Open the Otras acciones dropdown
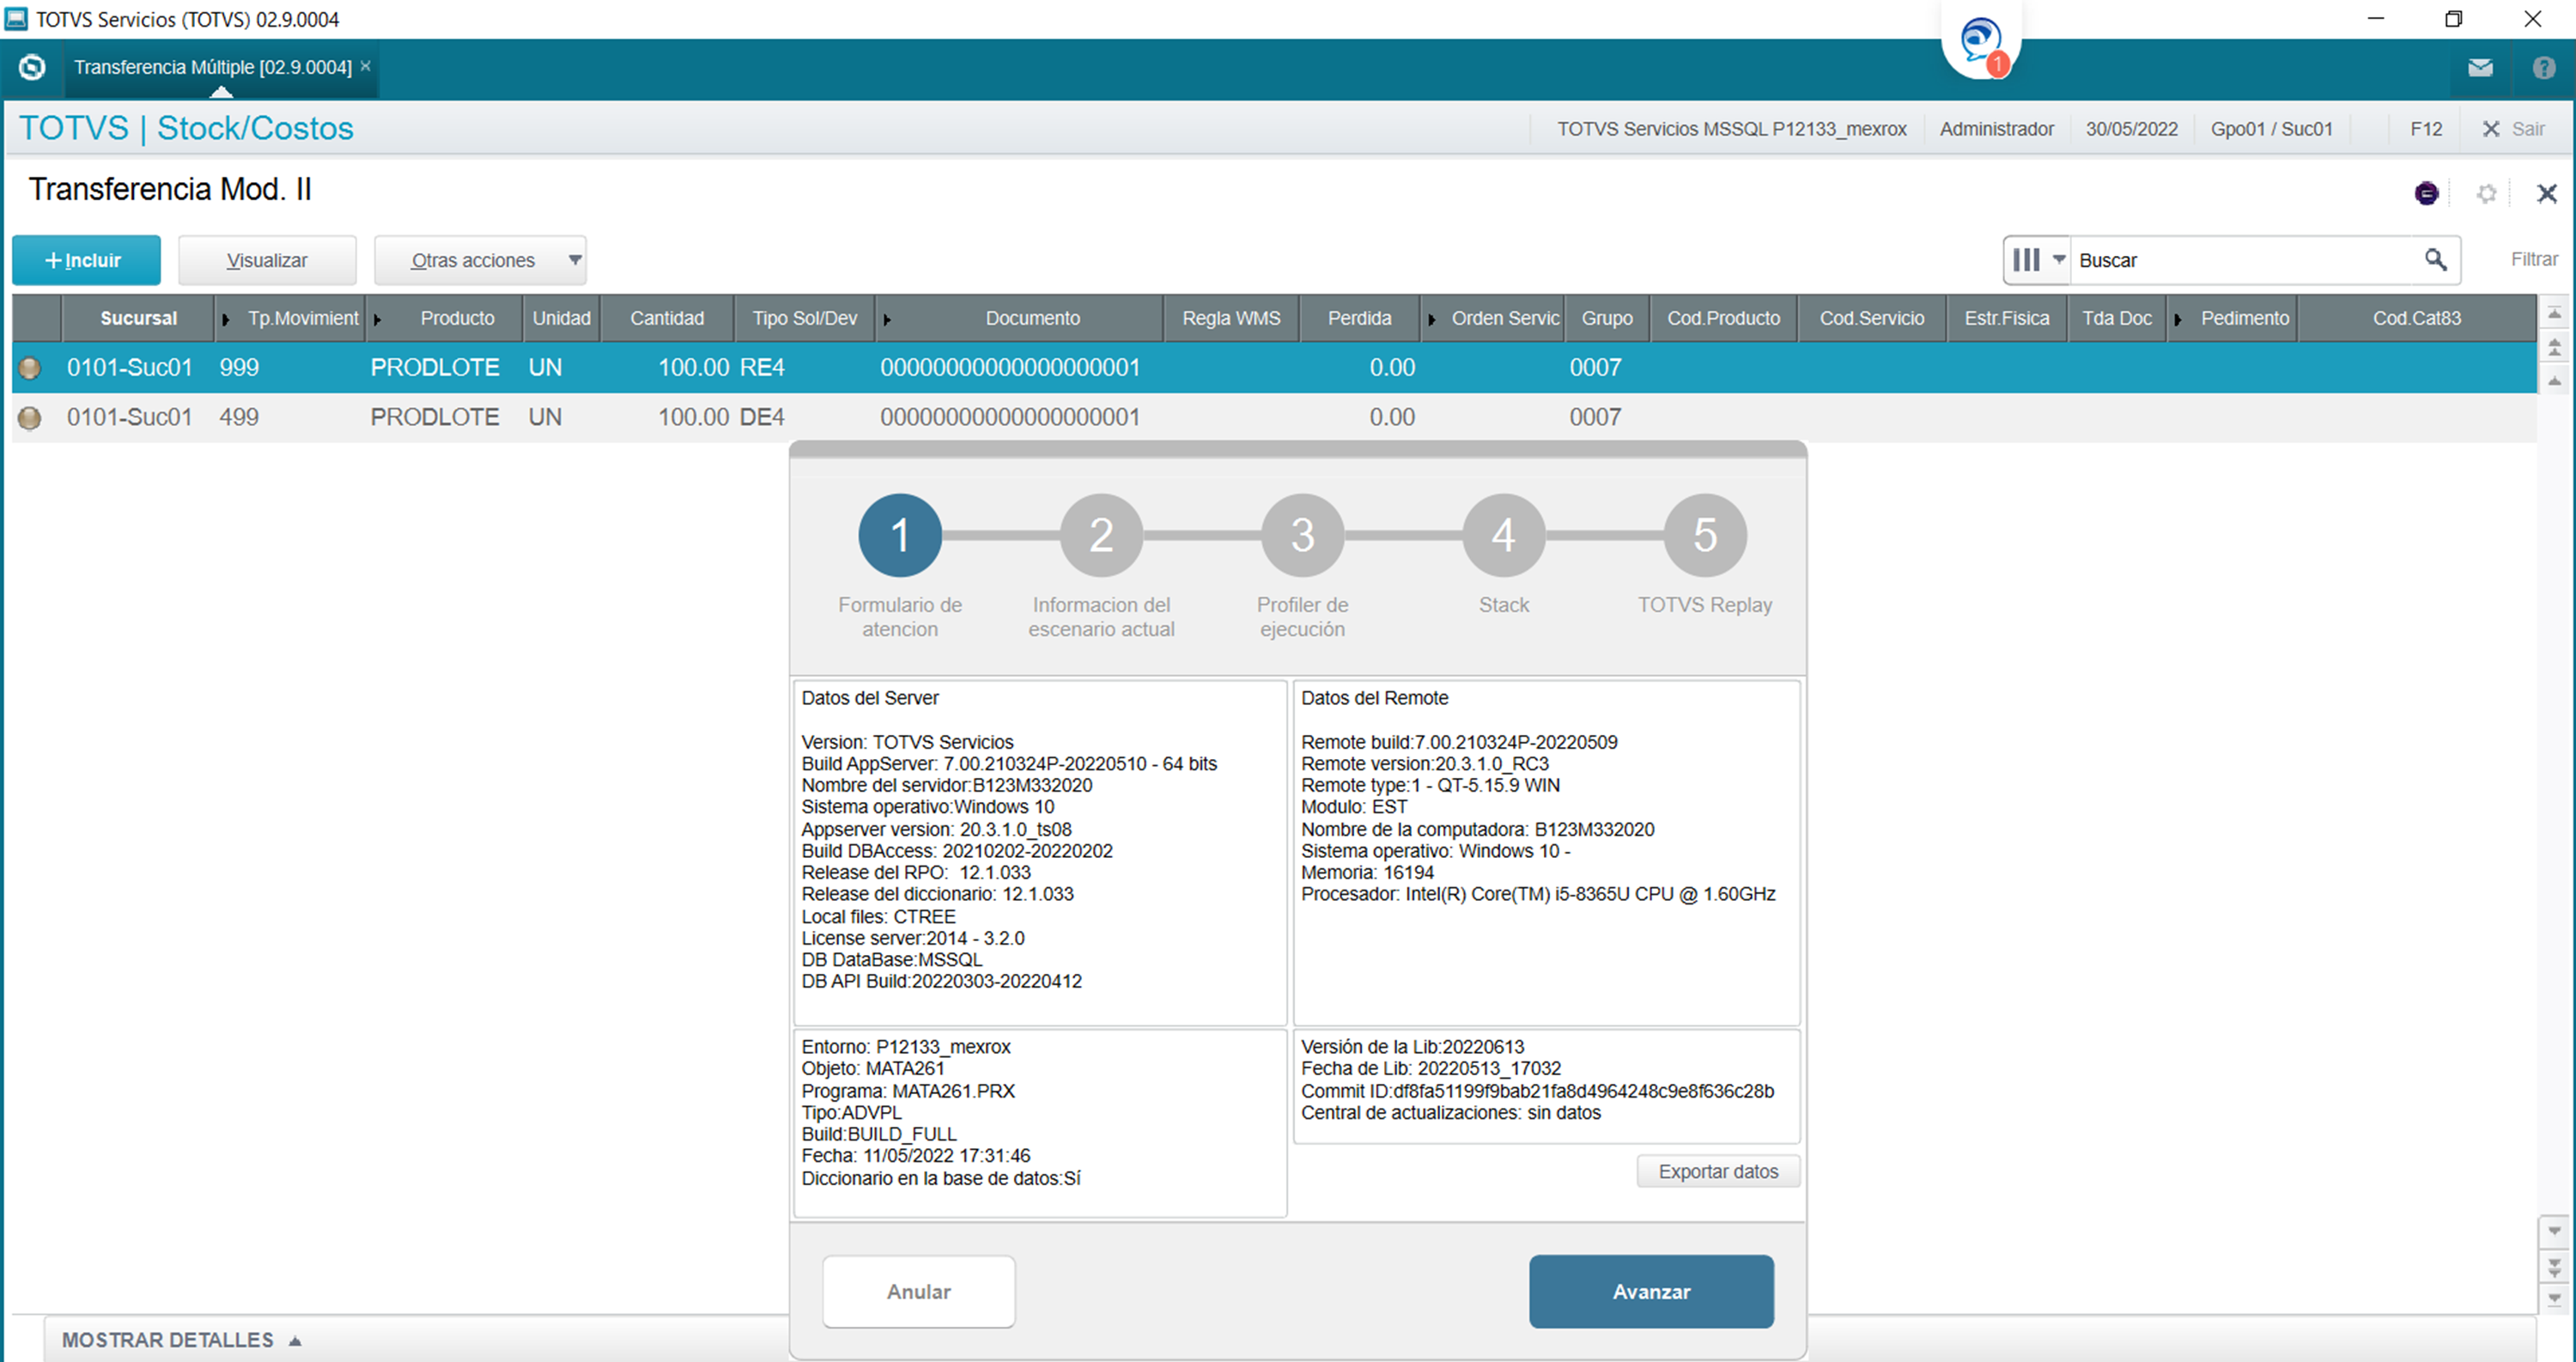The width and height of the screenshot is (2576, 1362). click(480, 260)
